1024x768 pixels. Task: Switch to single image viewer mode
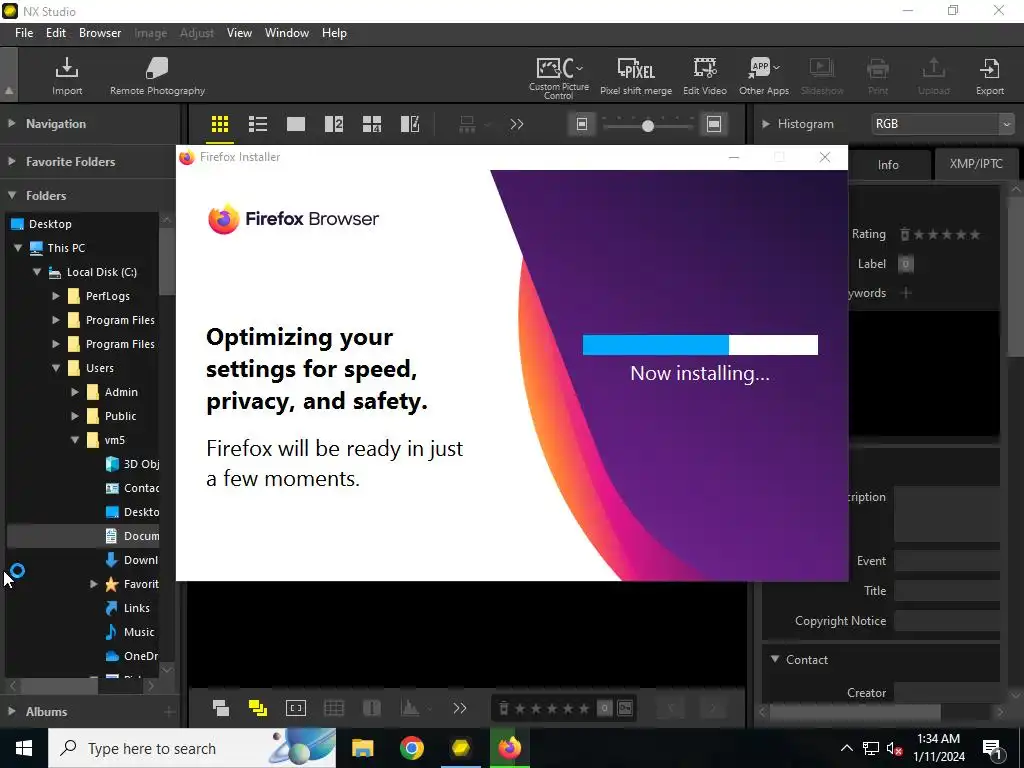(296, 123)
